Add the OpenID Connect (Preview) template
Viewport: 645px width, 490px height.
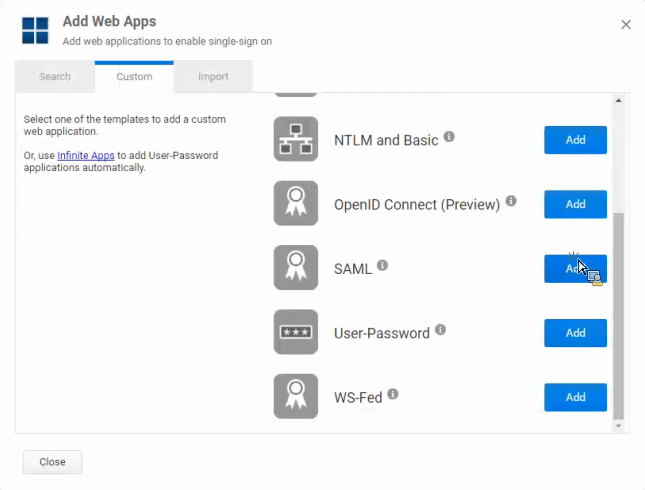pyautogui.click(x=575, y=204)
